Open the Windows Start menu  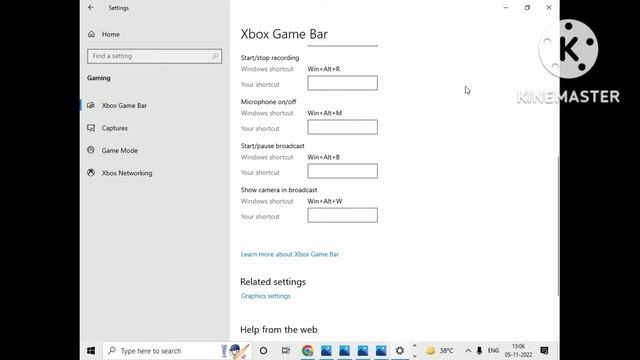(x=91, y=351)
